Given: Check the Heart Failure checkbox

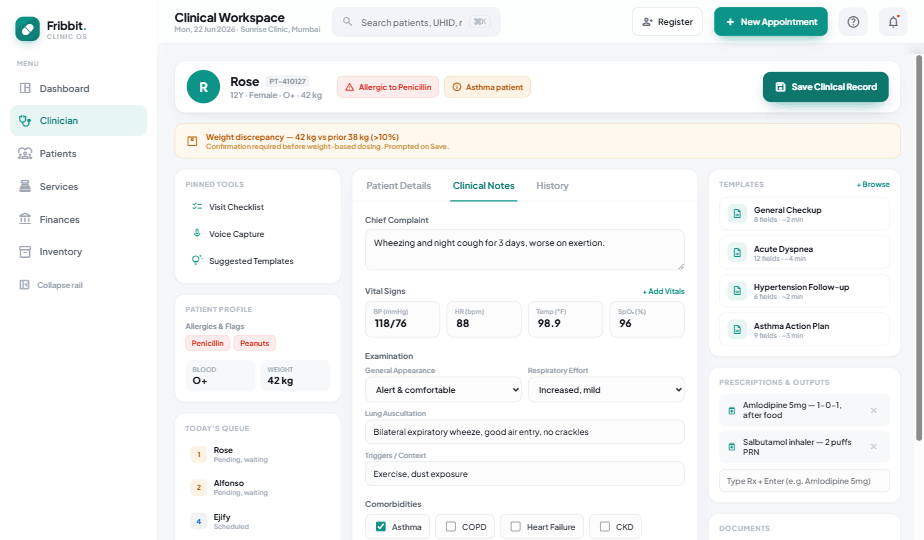Looking at the screenshot, I should [516, 526].
